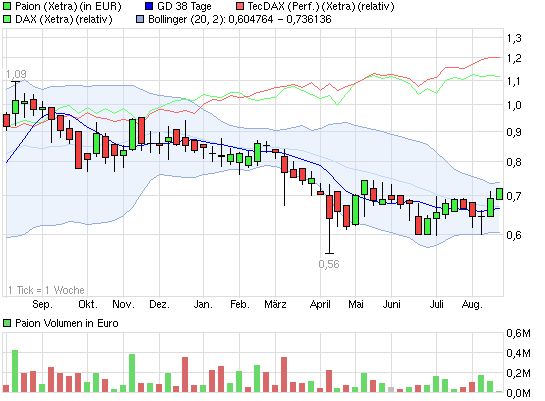Click the '0,6M' volume axis value
The image size is (545, 401).
point(518,333)
